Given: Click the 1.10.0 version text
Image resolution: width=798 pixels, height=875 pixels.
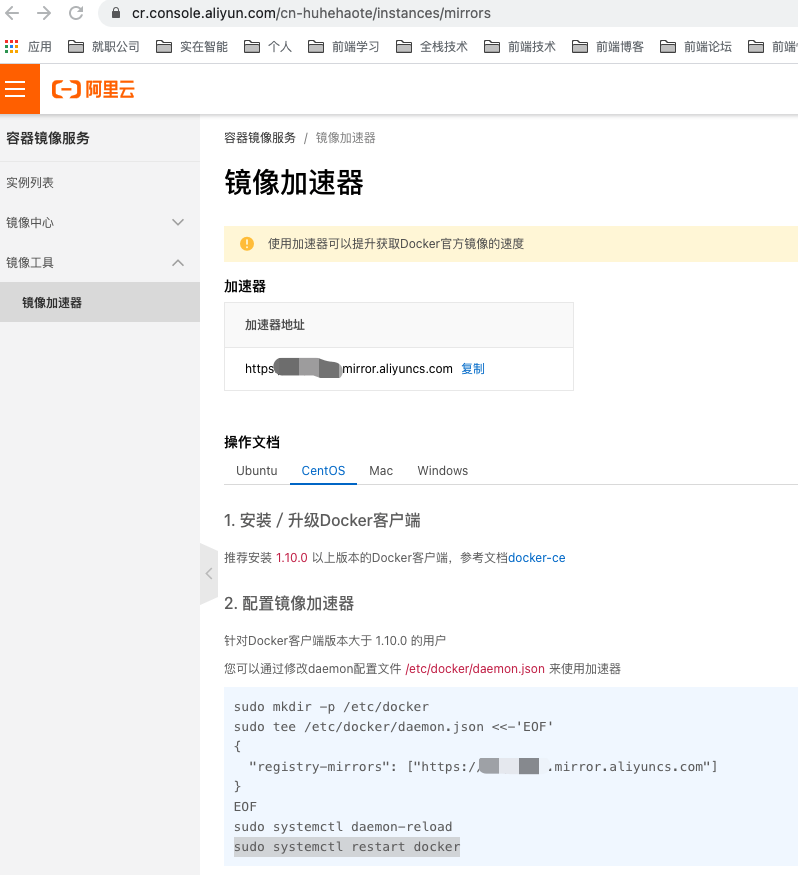Looking at the screenshot, I should click(291, 558).
